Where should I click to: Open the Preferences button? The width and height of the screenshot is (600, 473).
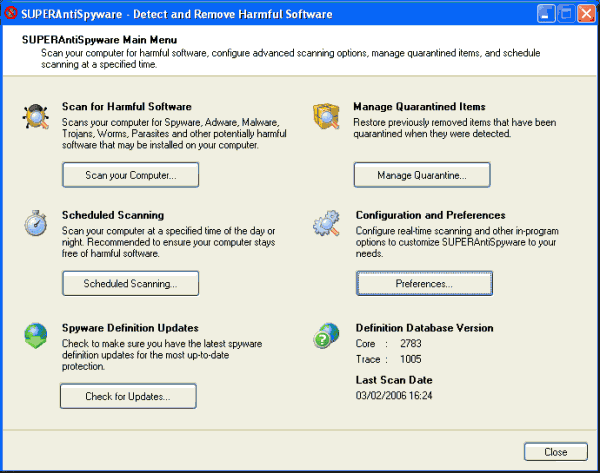[424, 283]
